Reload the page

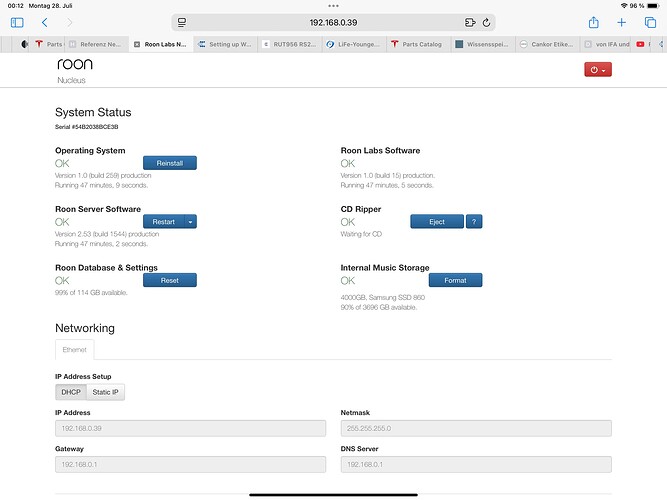[x=487, y=23]
